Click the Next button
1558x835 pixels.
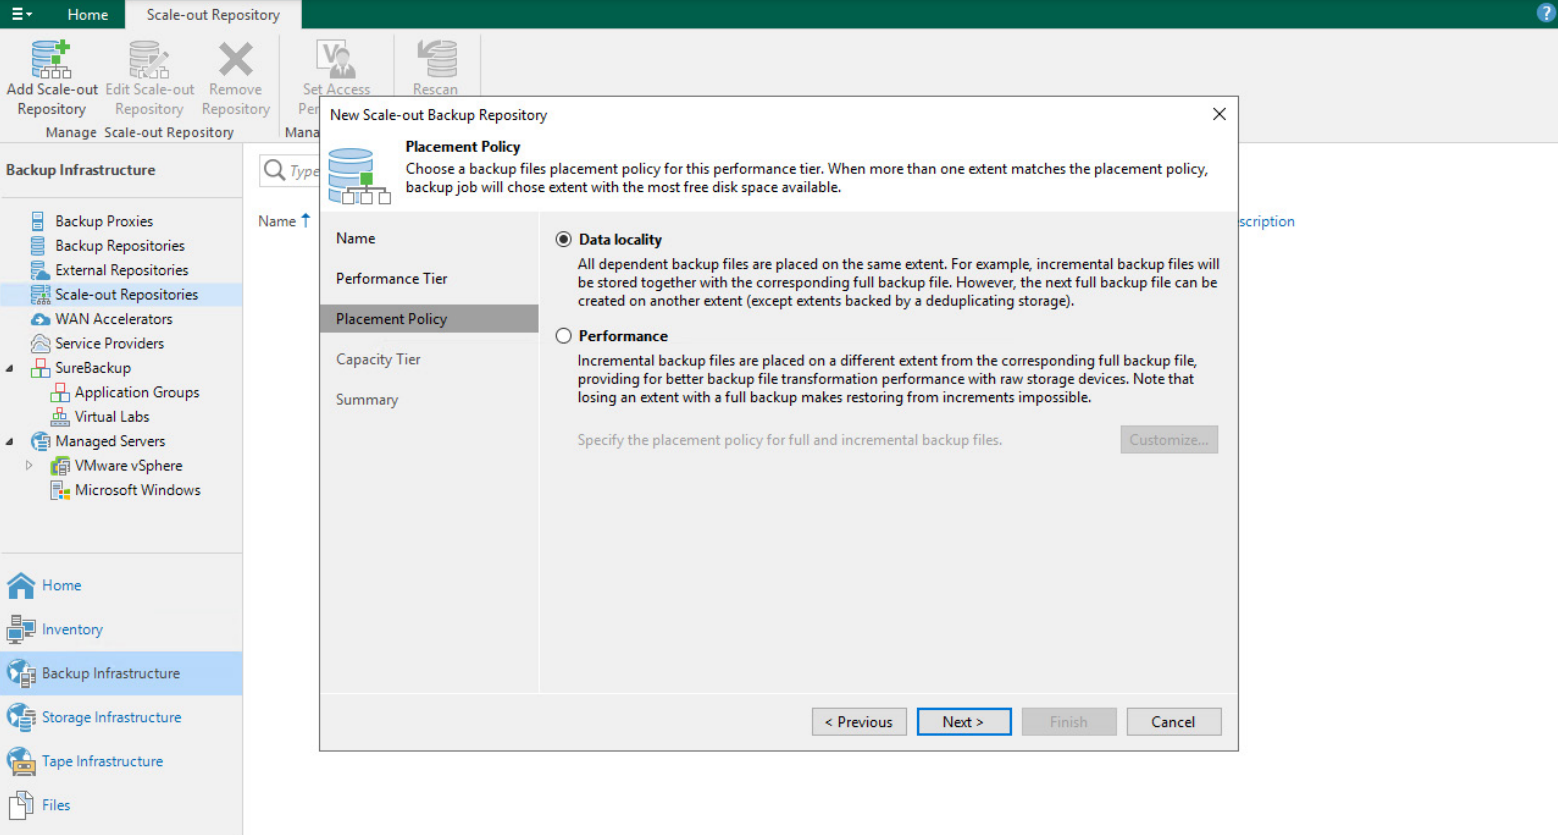coord(963,722)
